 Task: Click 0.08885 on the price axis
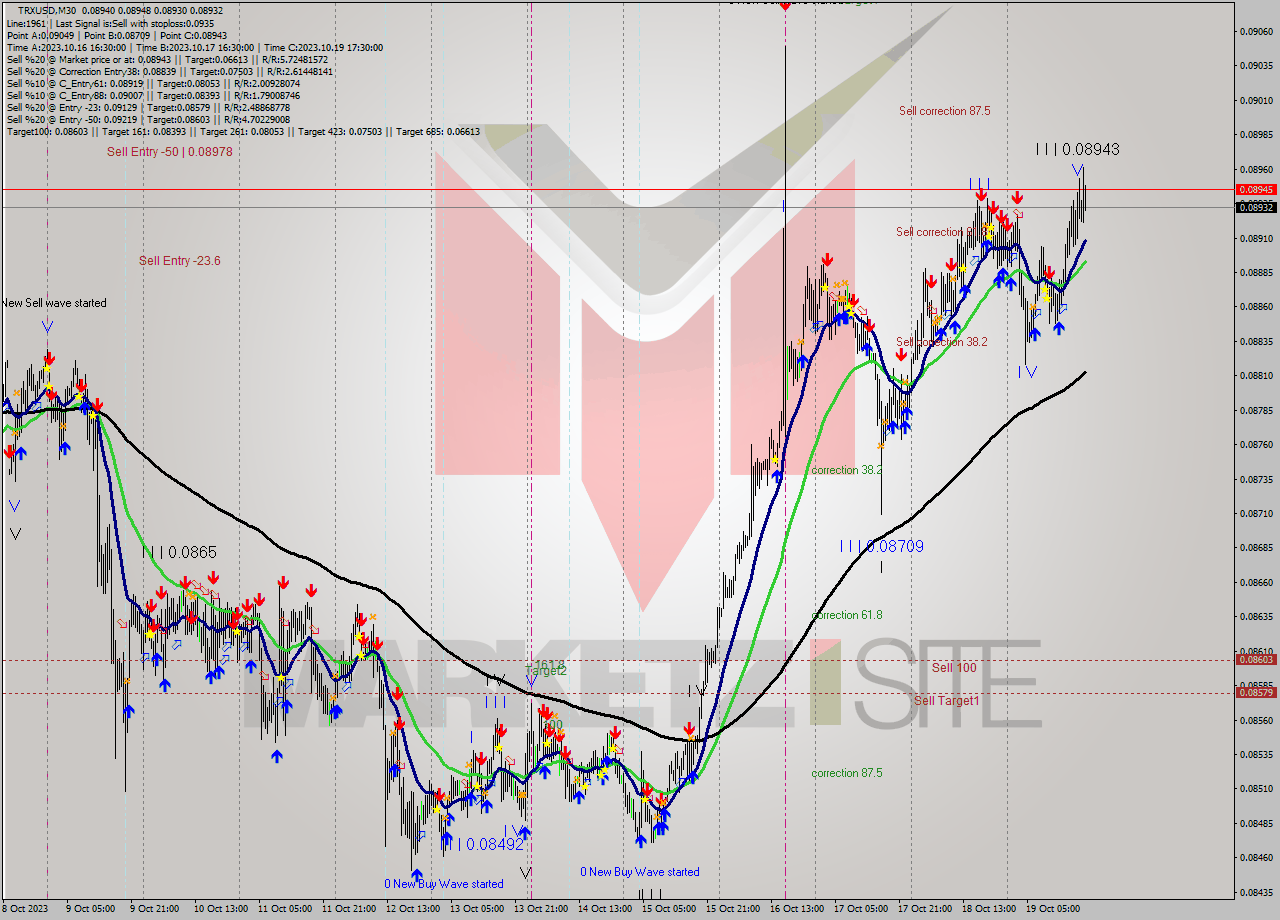tap(1257, 272)
